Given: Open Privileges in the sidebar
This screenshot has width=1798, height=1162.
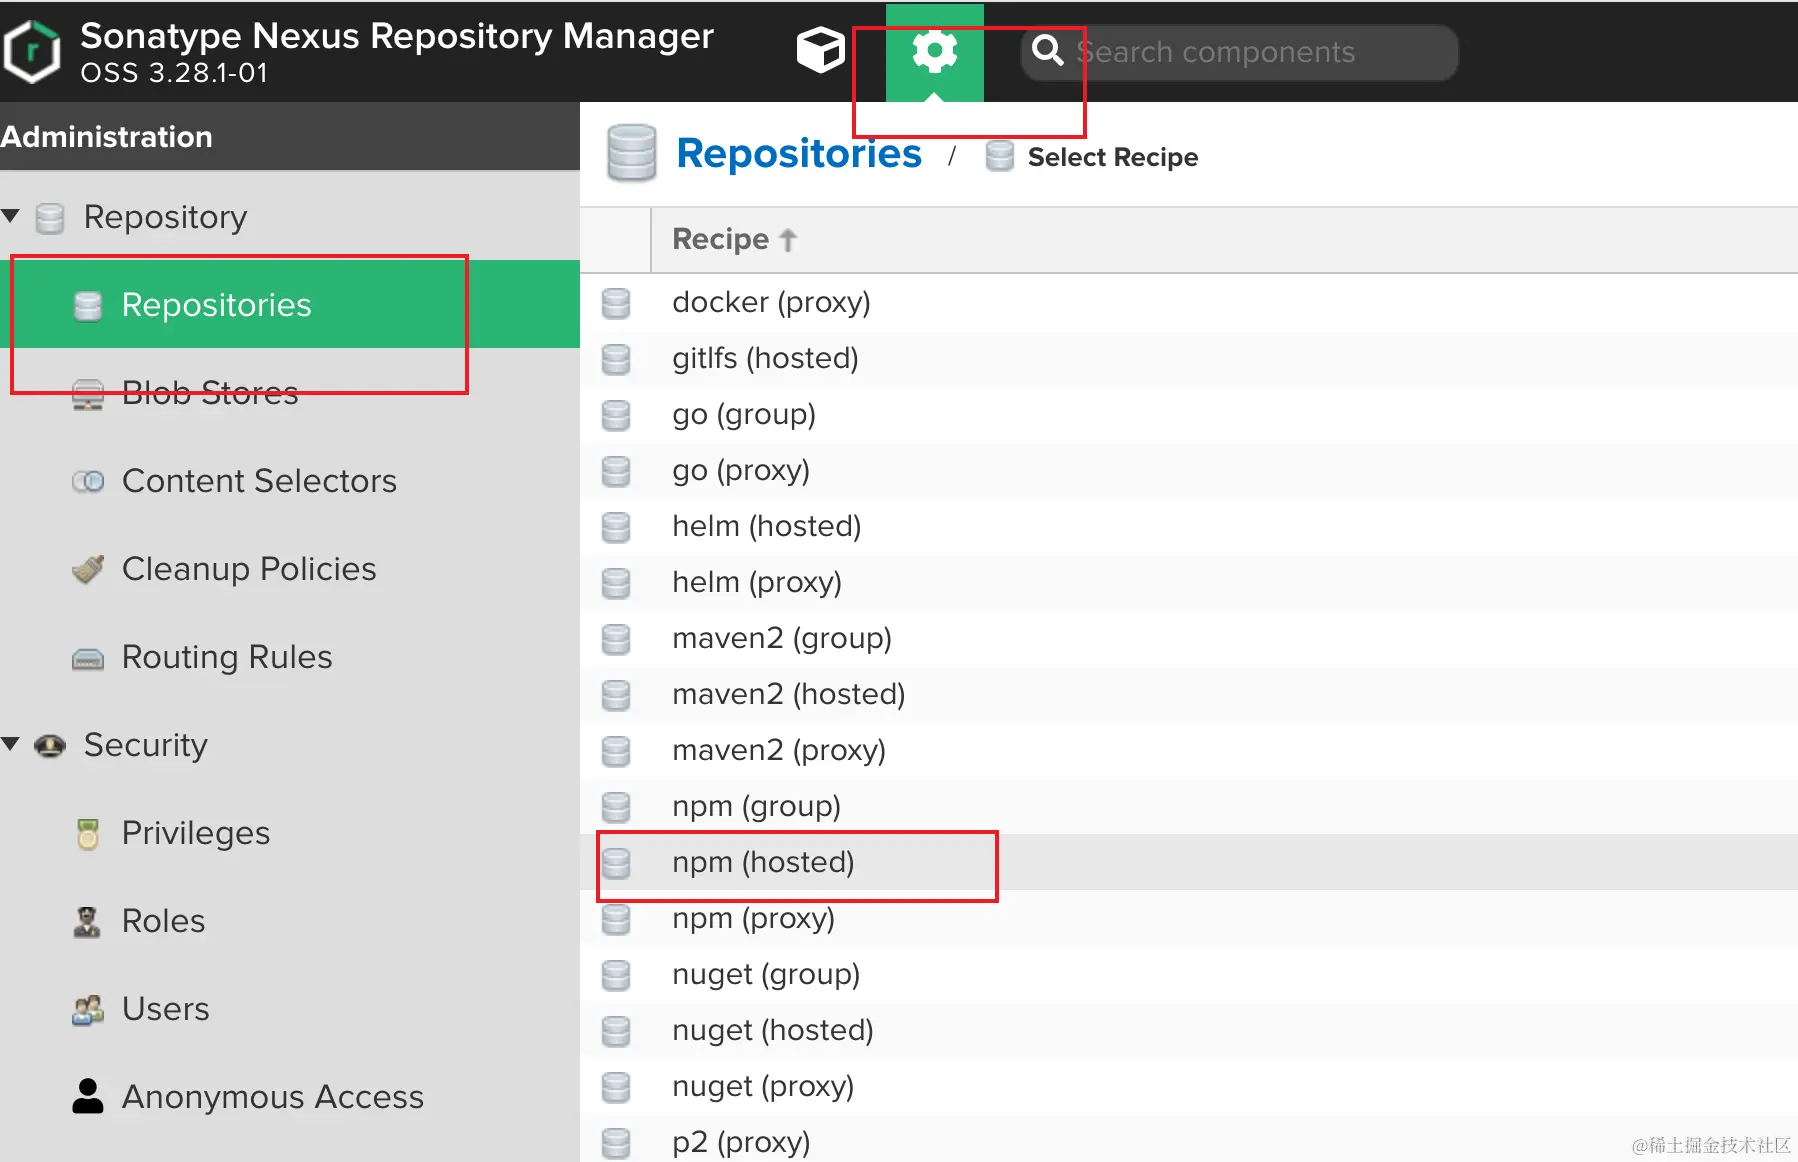Looking at the screenshot, I should [290, 832].
